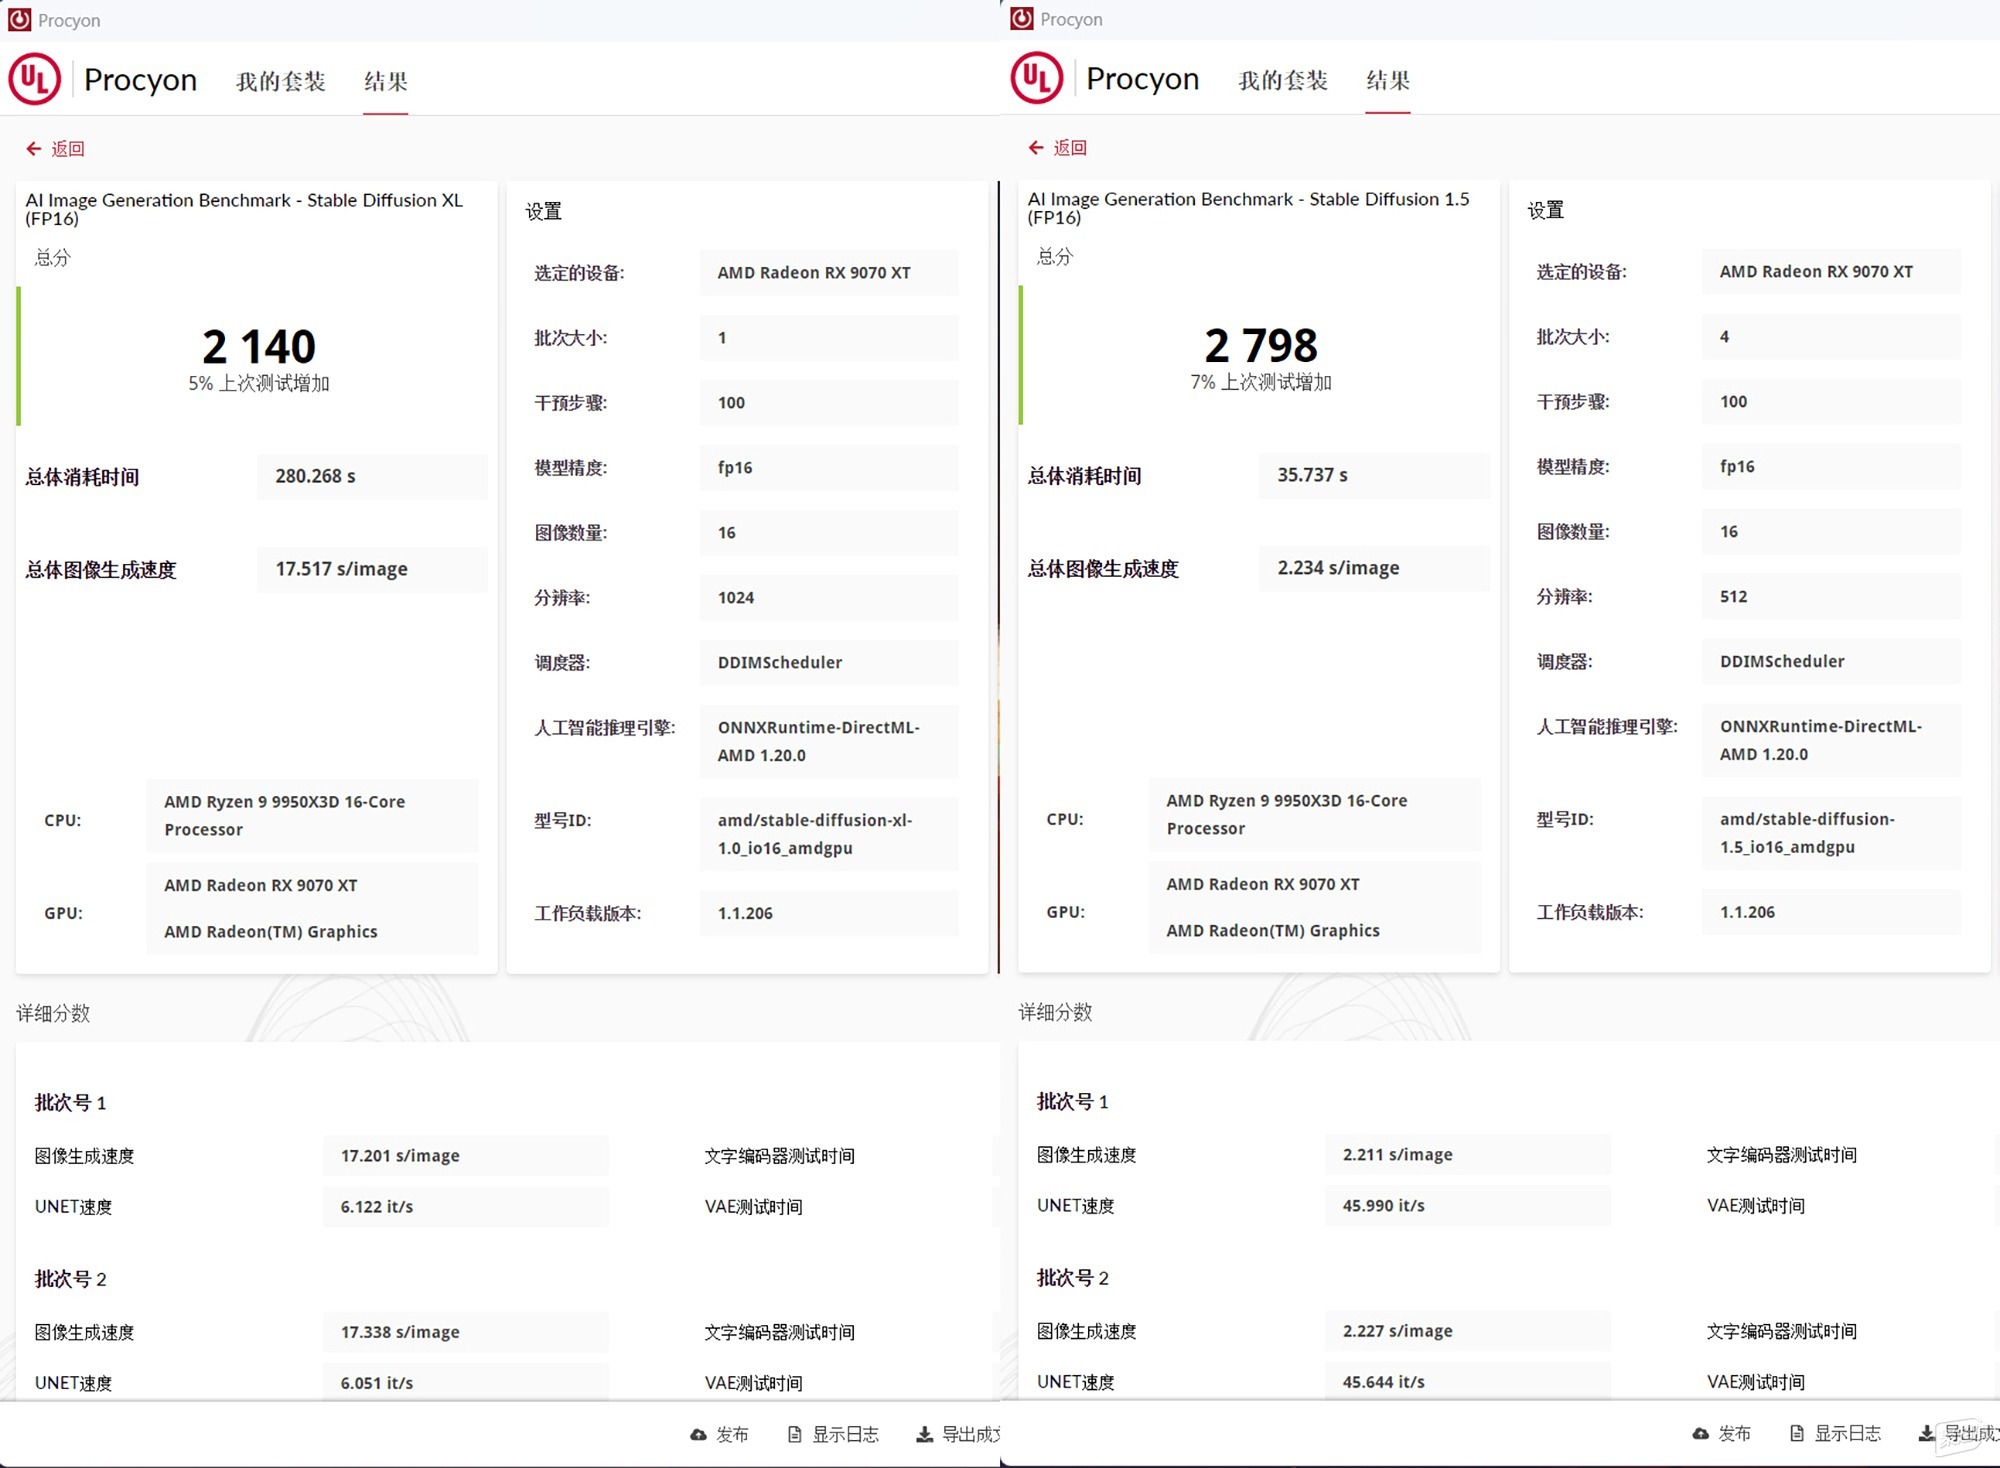2000x1468 pixels.
Task: Open 结果 tab in left window
Action: tap(386, 81)
